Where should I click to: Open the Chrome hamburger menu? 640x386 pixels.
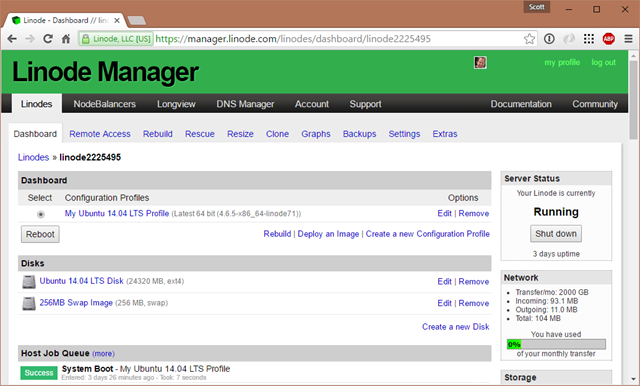(x=628, y=39)
